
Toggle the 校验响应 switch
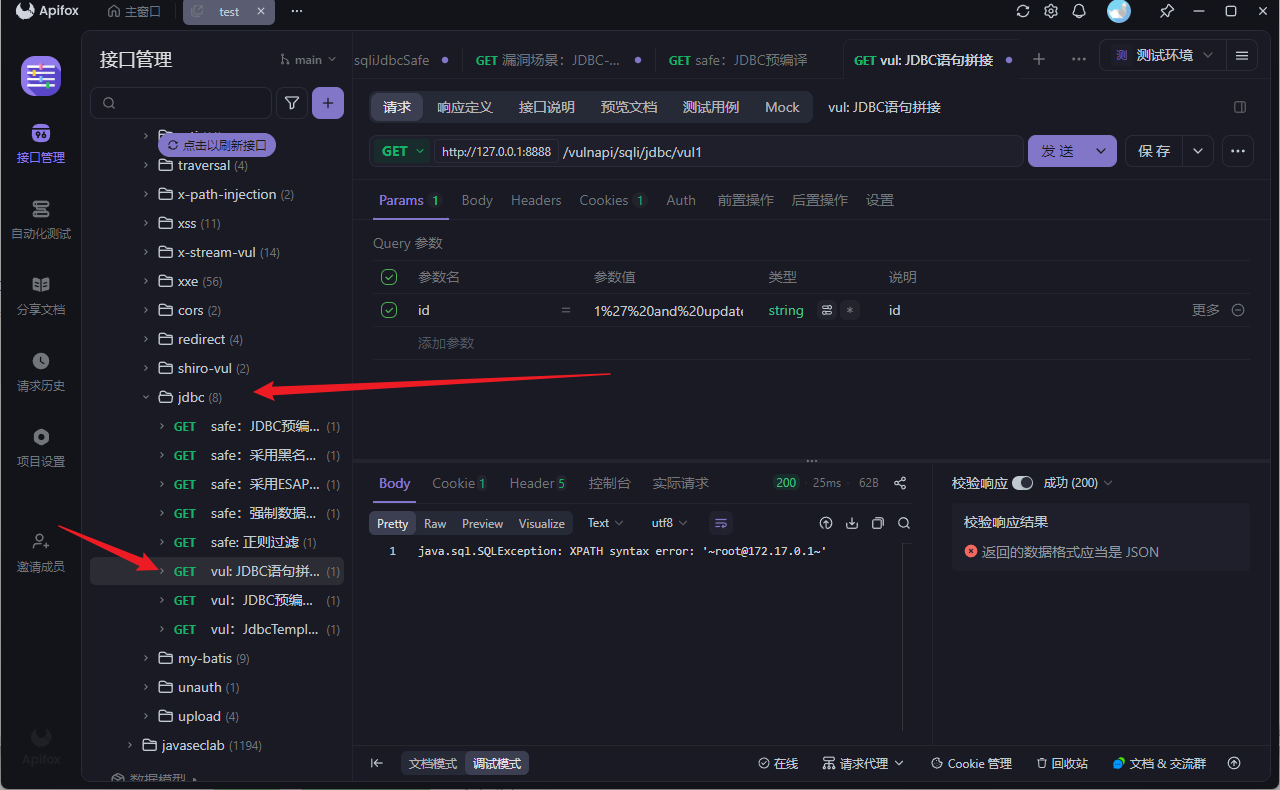[1022, 483]
